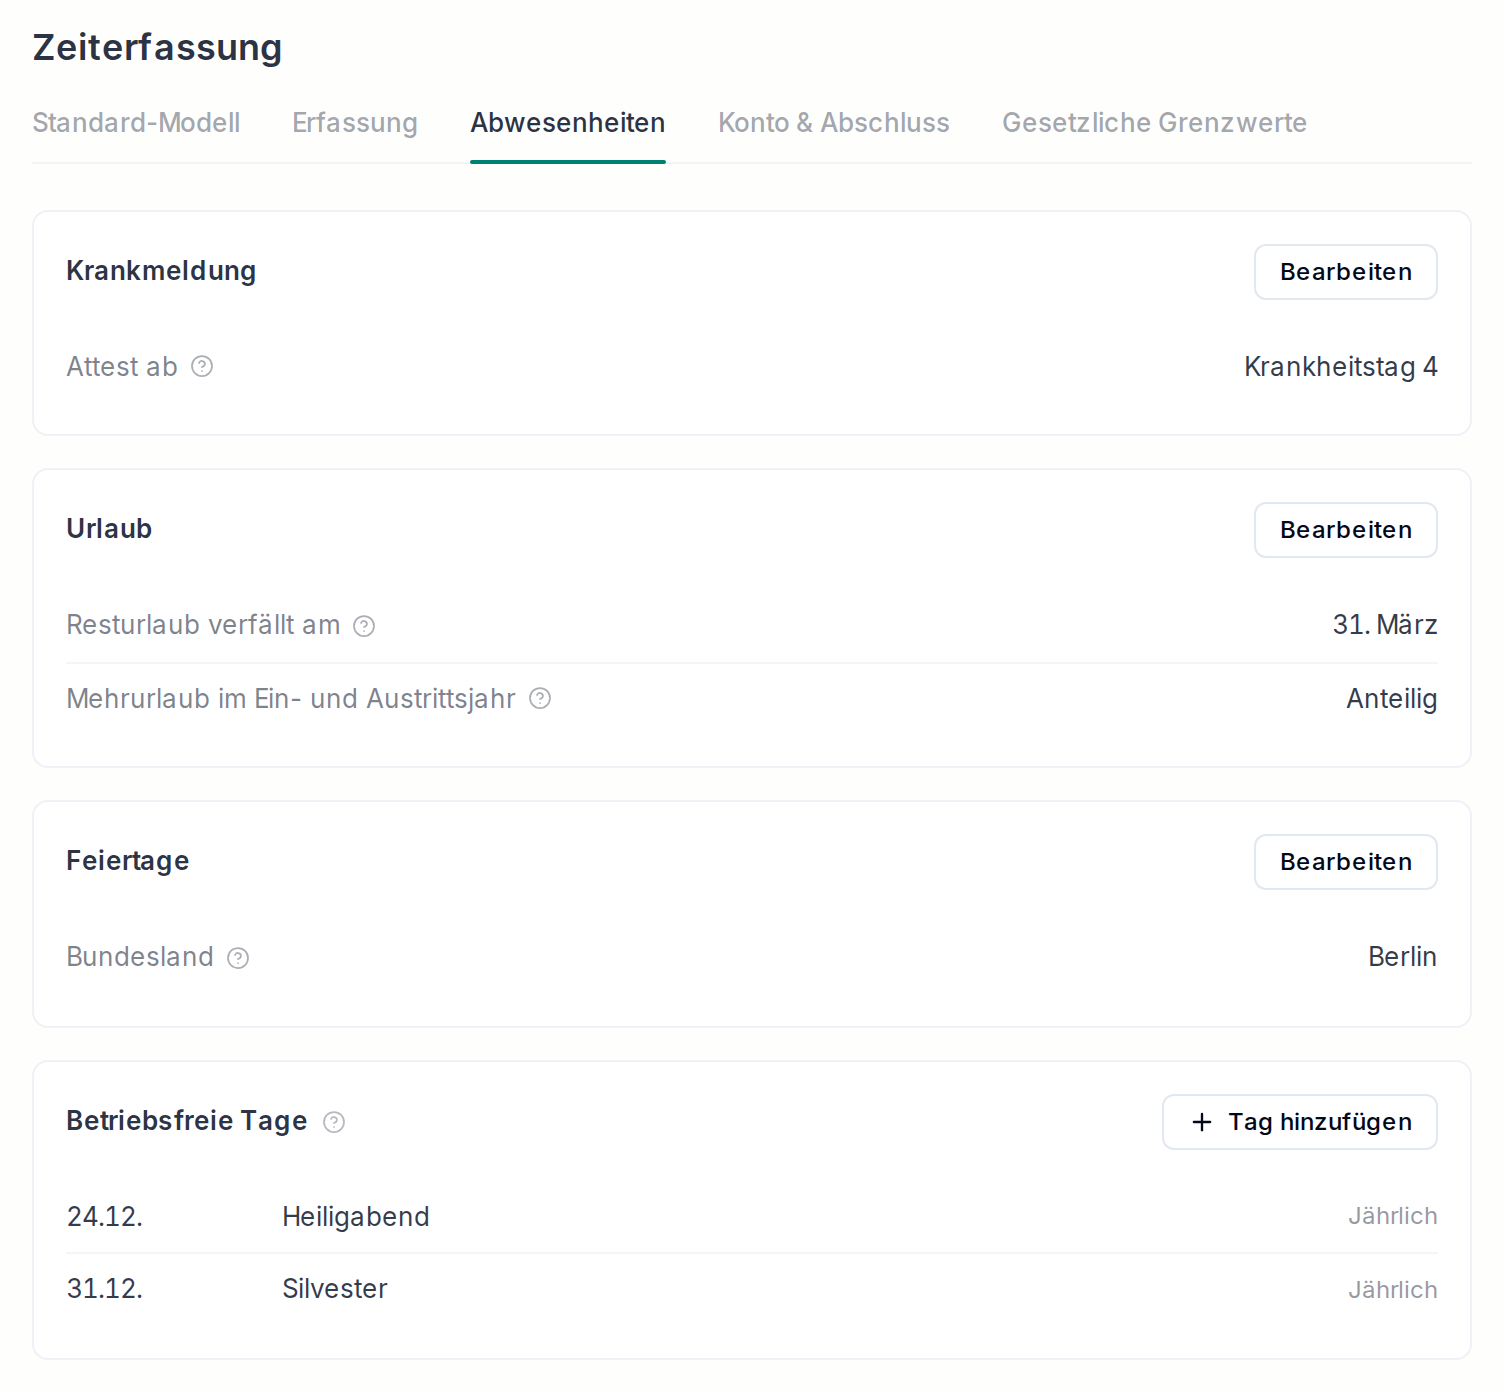Screen dimensions: 1504x1392
Task: Click the Attest ab label
Action: (122, 367)
